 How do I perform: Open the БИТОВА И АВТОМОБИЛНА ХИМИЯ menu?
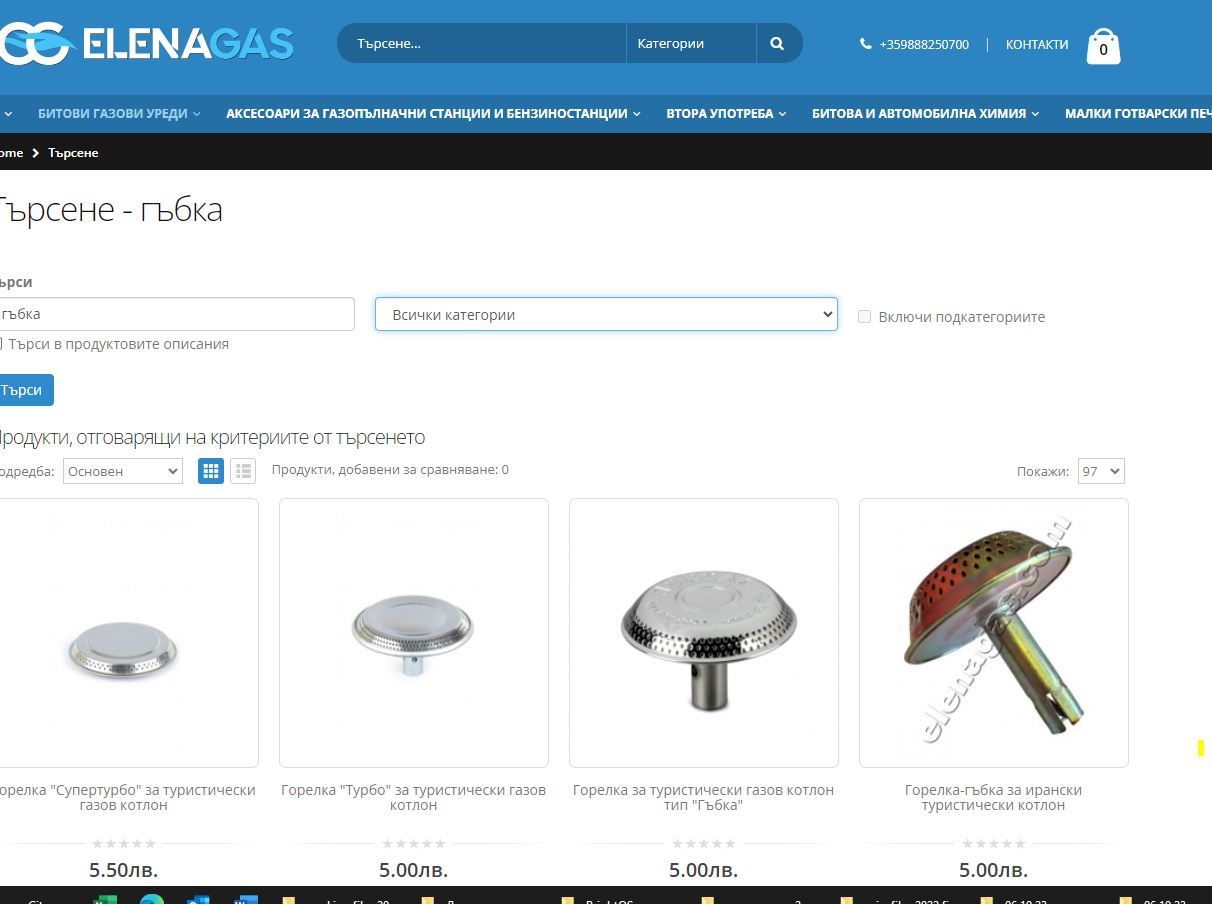tap(925, 113)
